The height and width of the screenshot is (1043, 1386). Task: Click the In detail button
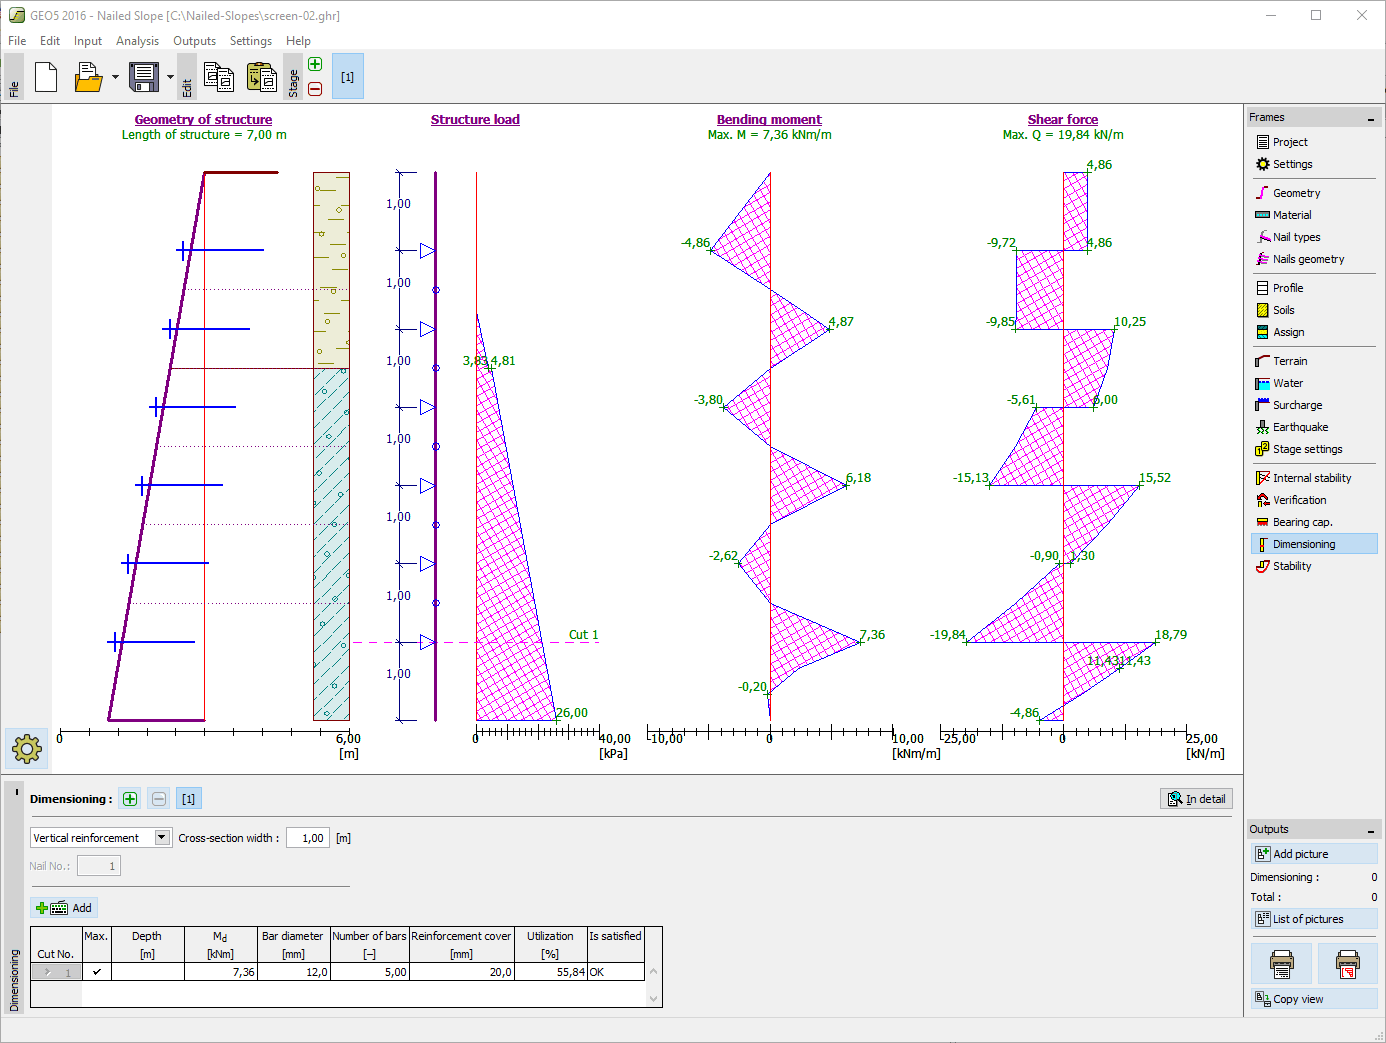1196,799
